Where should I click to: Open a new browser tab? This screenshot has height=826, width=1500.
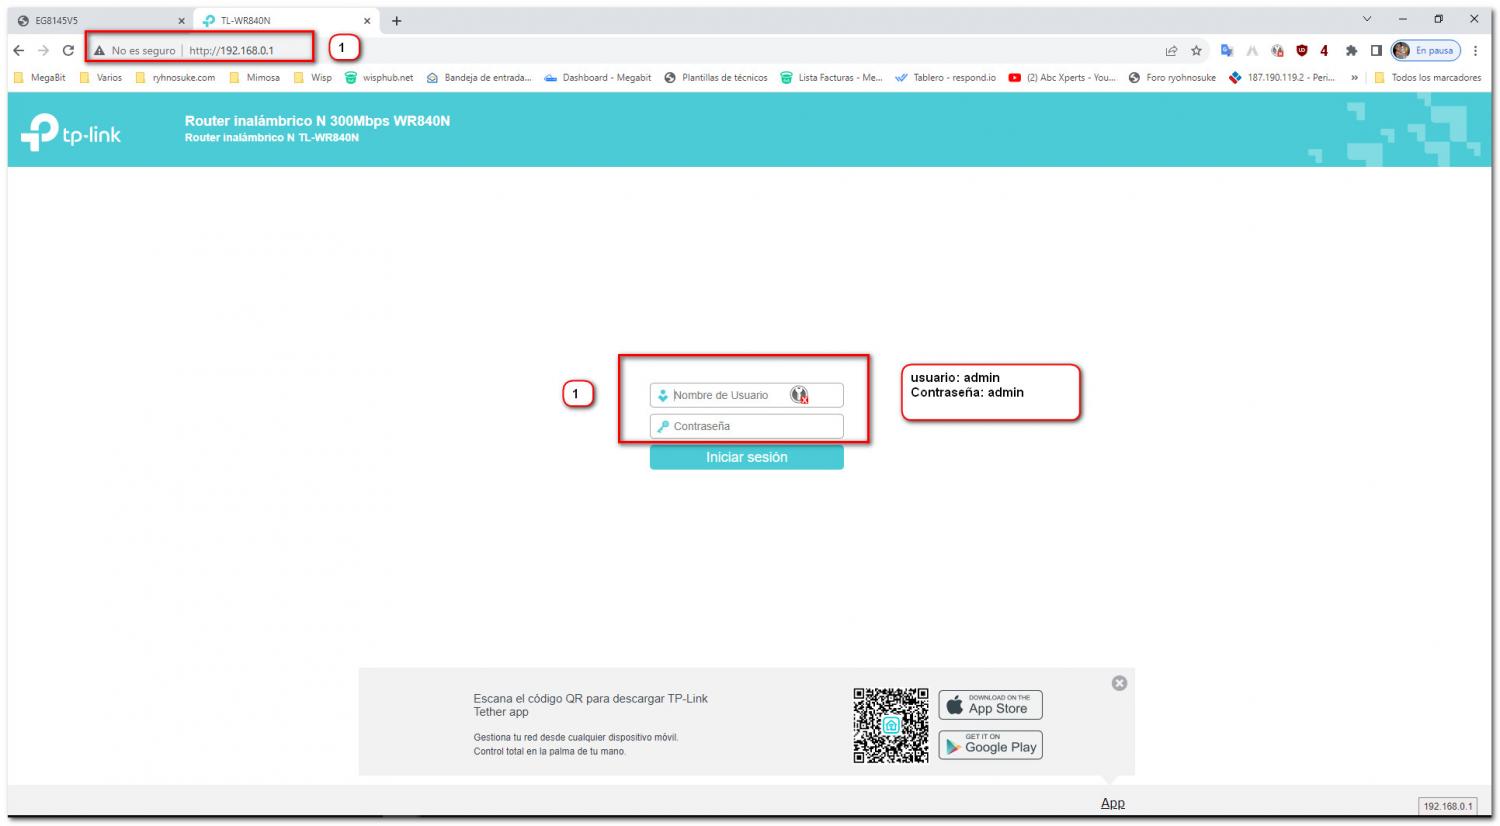click(x=397, y=21)
